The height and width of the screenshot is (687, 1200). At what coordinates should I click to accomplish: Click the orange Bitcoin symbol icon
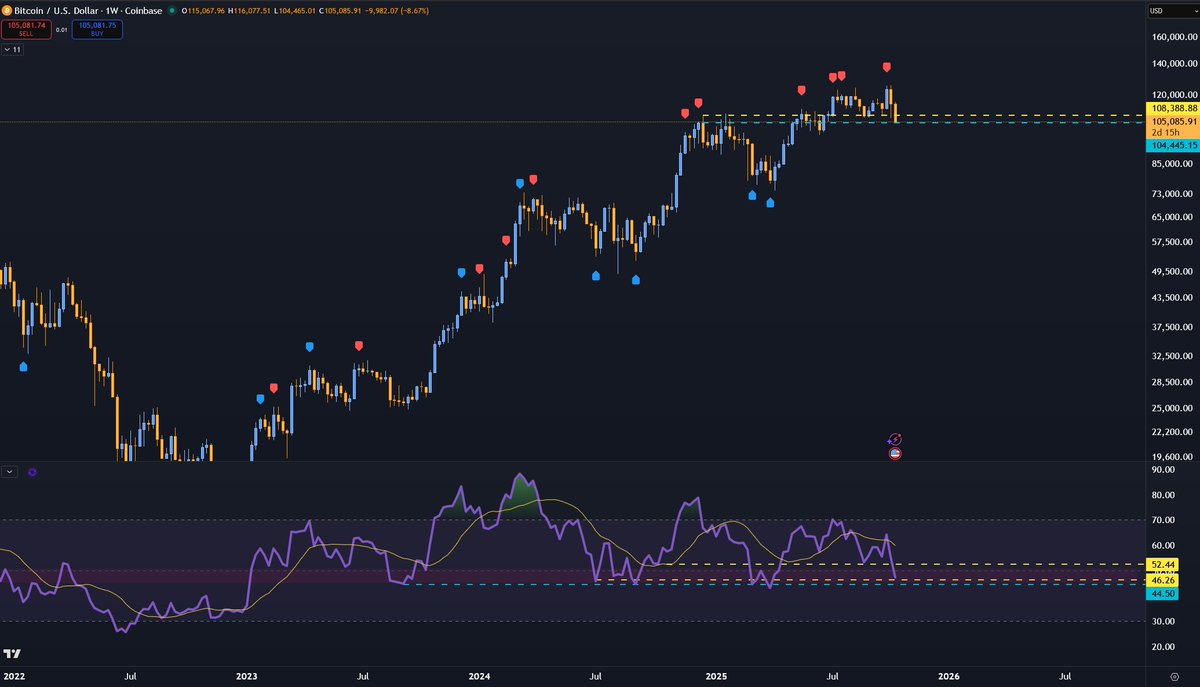pos(8,11)
